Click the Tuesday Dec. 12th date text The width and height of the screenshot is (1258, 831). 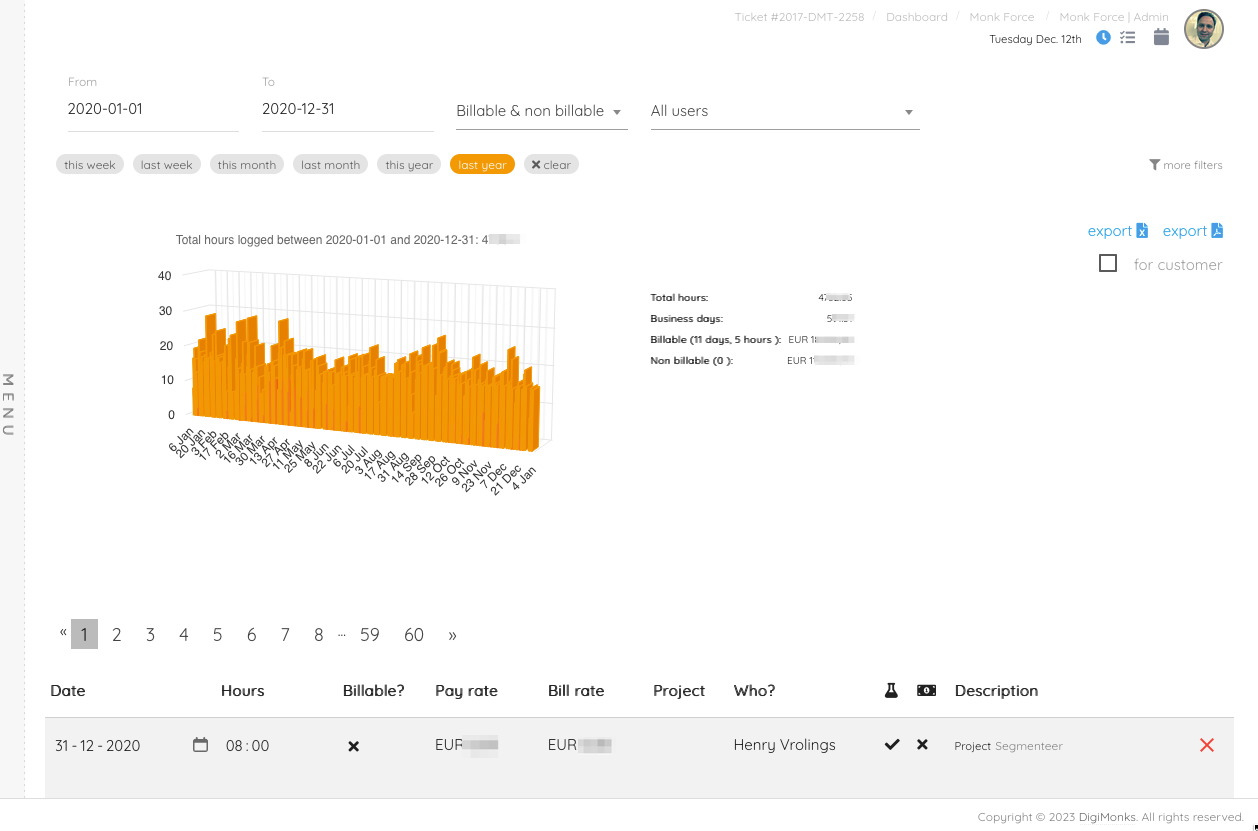point(1035,39)
